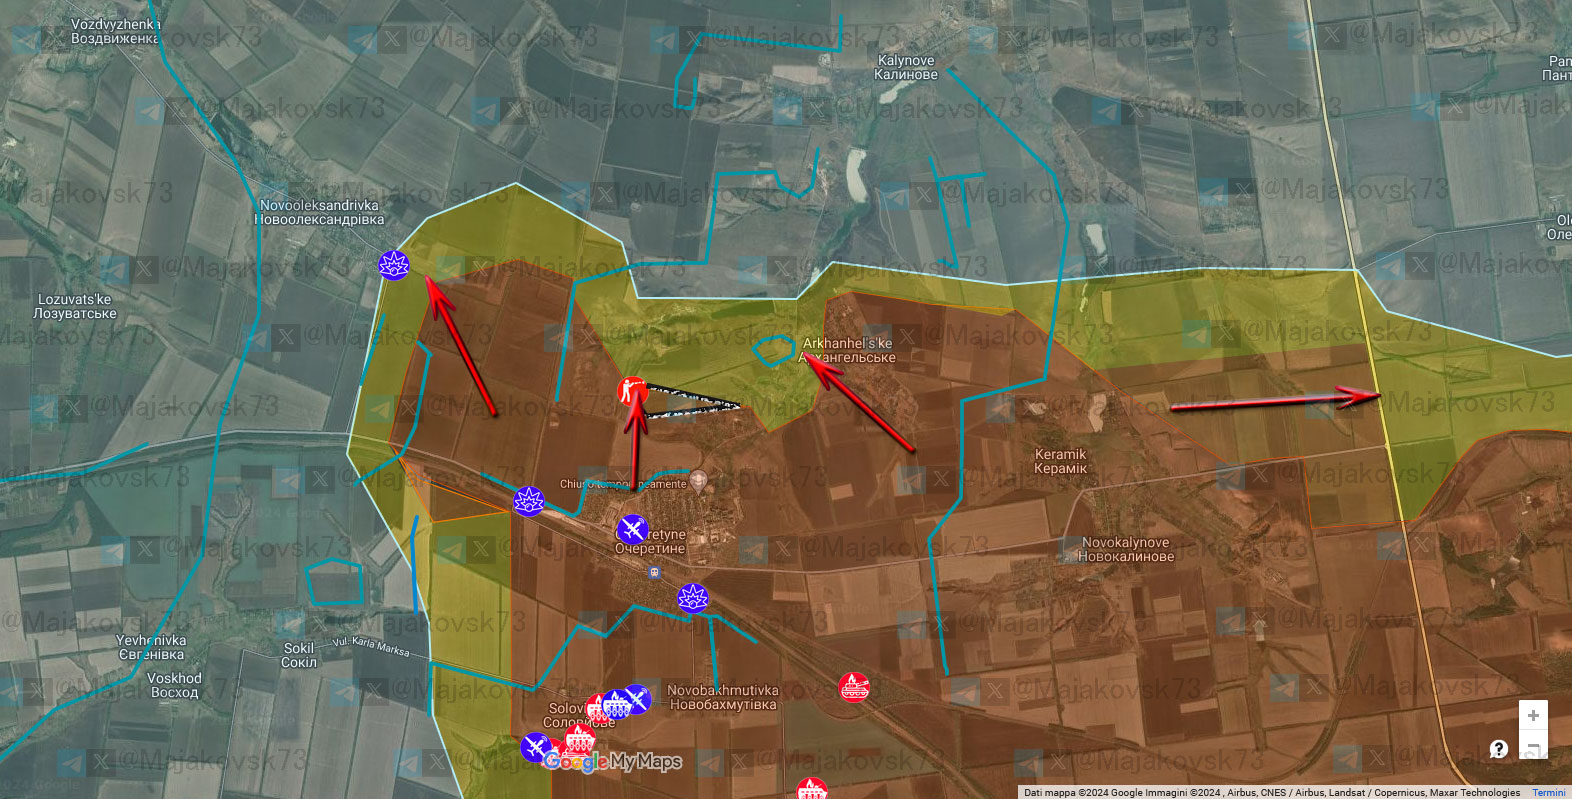The image size is (1572, 799).
Task: Click the Vul. Karla Marksa street label
Action: pyautogui.click(x=371, y=646)
